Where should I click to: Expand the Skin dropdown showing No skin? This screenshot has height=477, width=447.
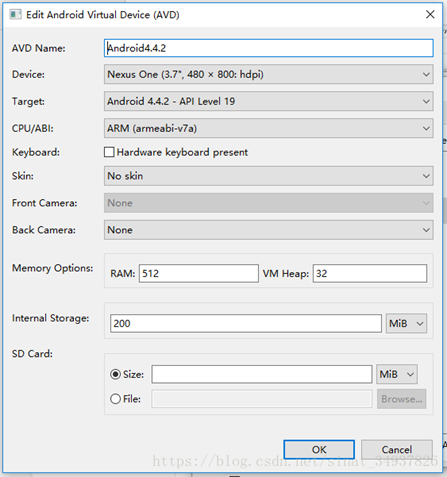click(268, 176)
